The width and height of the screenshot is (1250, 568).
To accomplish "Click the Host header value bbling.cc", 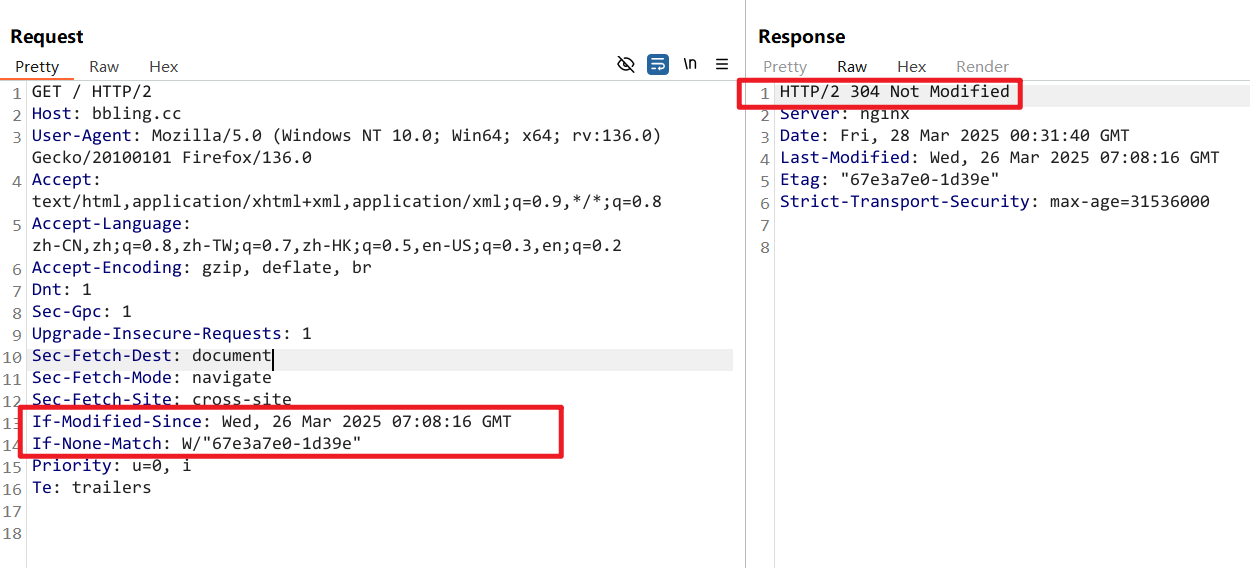I will [x=136, y=114].
